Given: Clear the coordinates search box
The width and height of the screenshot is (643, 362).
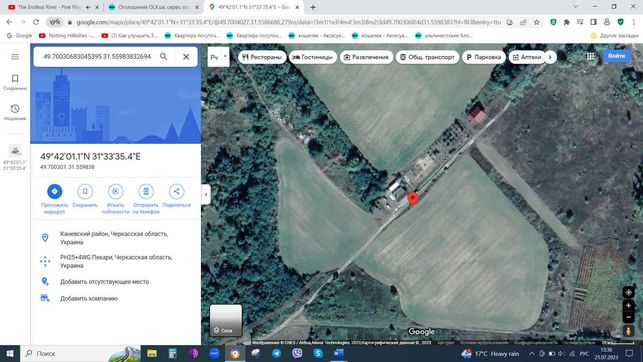Looking at the screenshot, I should click(x=186, y=57).
